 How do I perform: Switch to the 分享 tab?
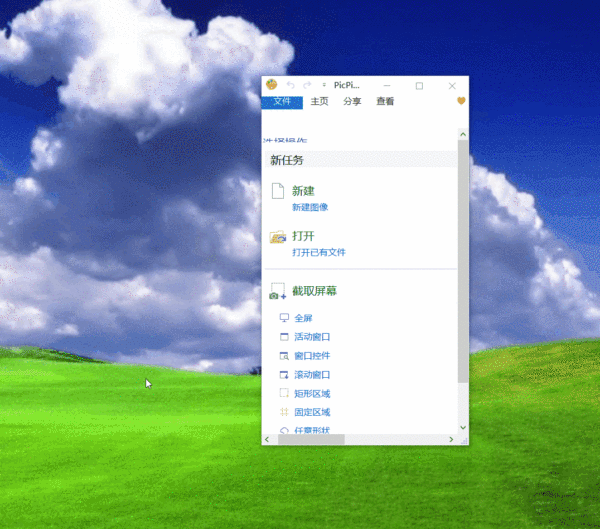pyautogui.click(x=352, y=101)
